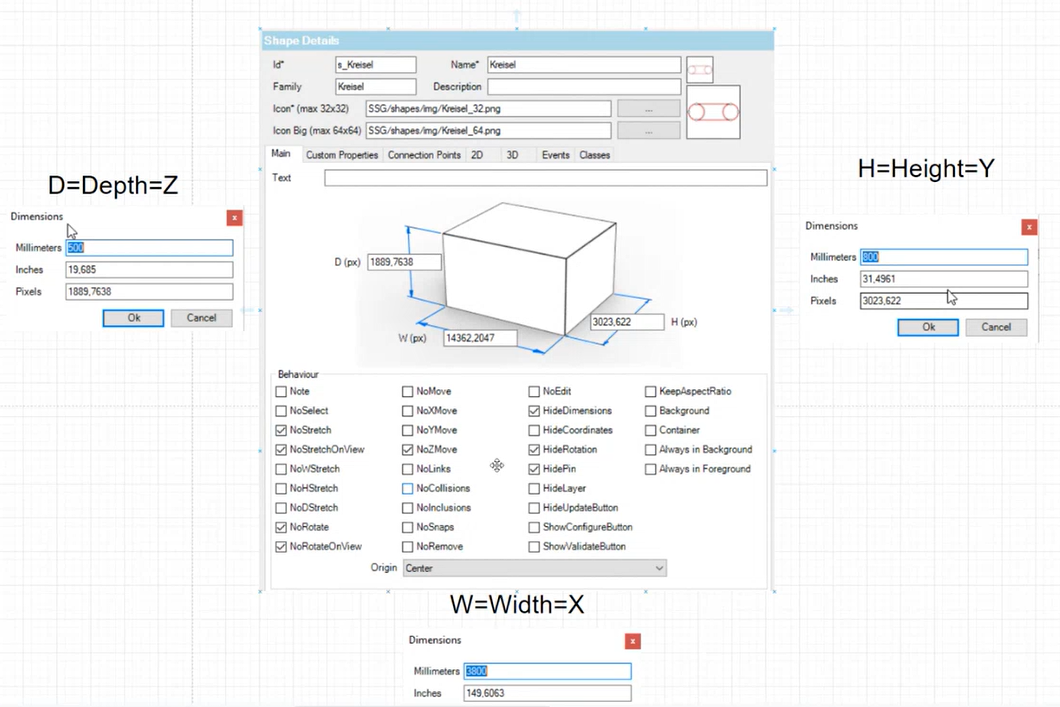The width and height of the screenshot is (1060, 707).
Task: Check the Background checkbox
Action: click(x=650, y=411)
